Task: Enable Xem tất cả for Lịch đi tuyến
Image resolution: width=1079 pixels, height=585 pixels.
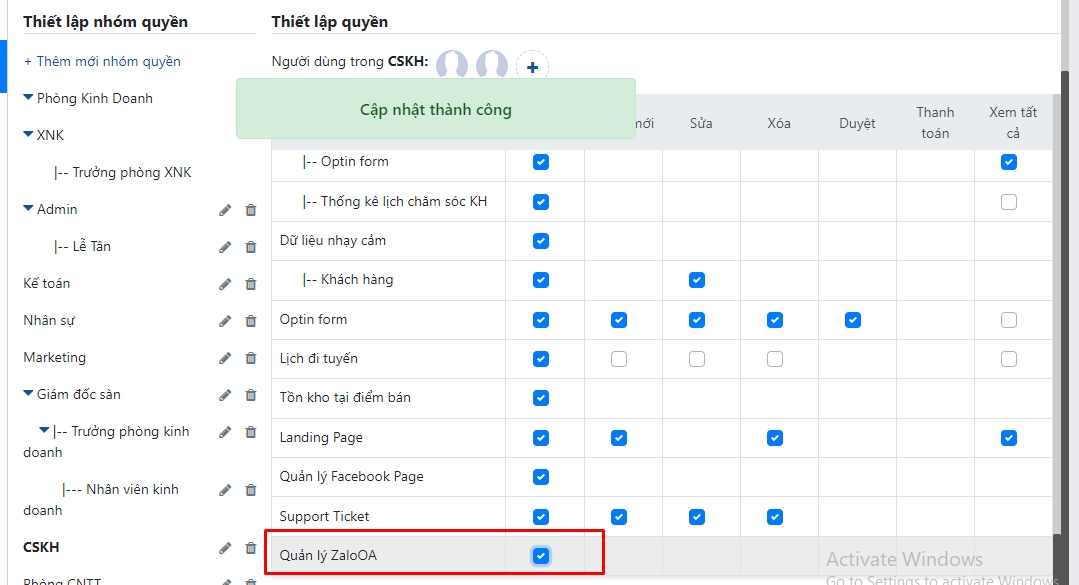Action: tap(1009, 359)
